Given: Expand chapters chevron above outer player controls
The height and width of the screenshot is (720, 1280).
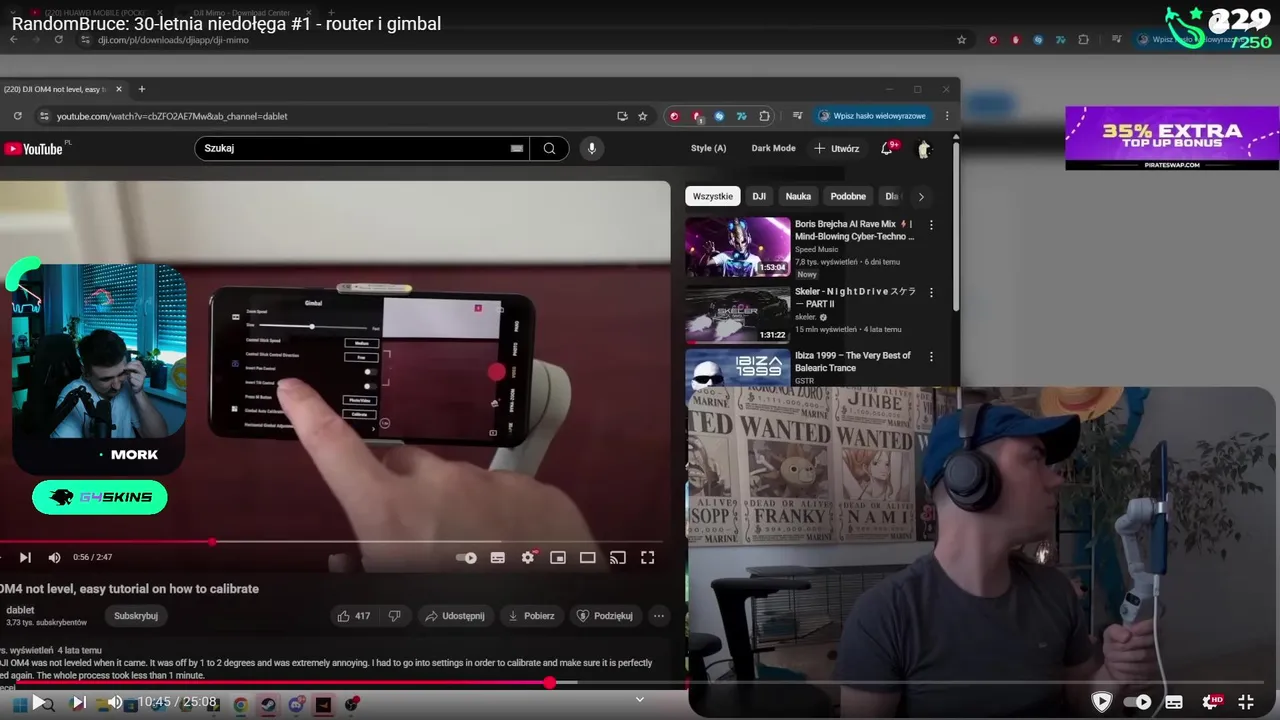Looking at the screenshot, I should pyautogui.click(x=640, y=699).
